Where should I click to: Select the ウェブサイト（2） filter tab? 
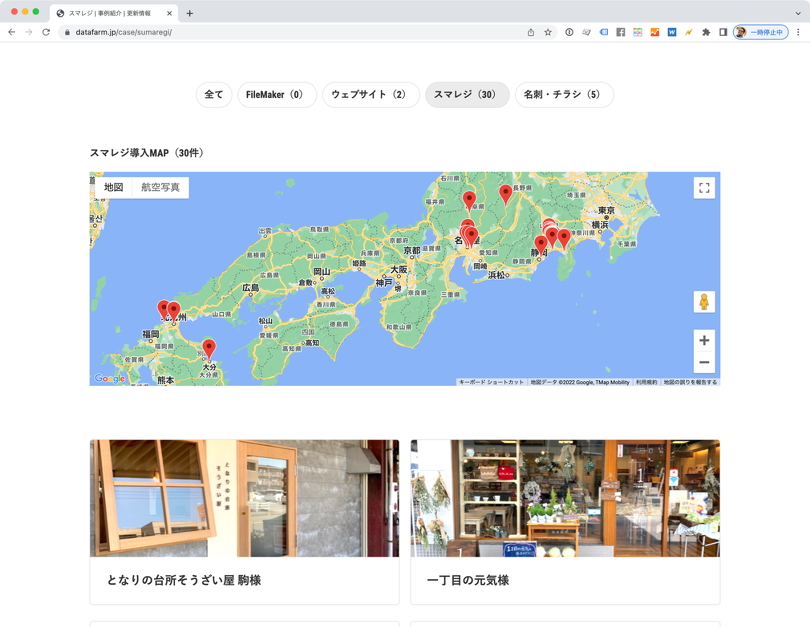tap(370, 95)
